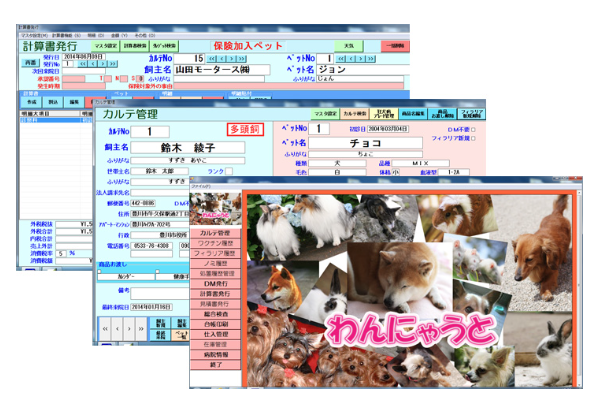Jump to first record beside カルテNo 15

click(x=211, y=59)
